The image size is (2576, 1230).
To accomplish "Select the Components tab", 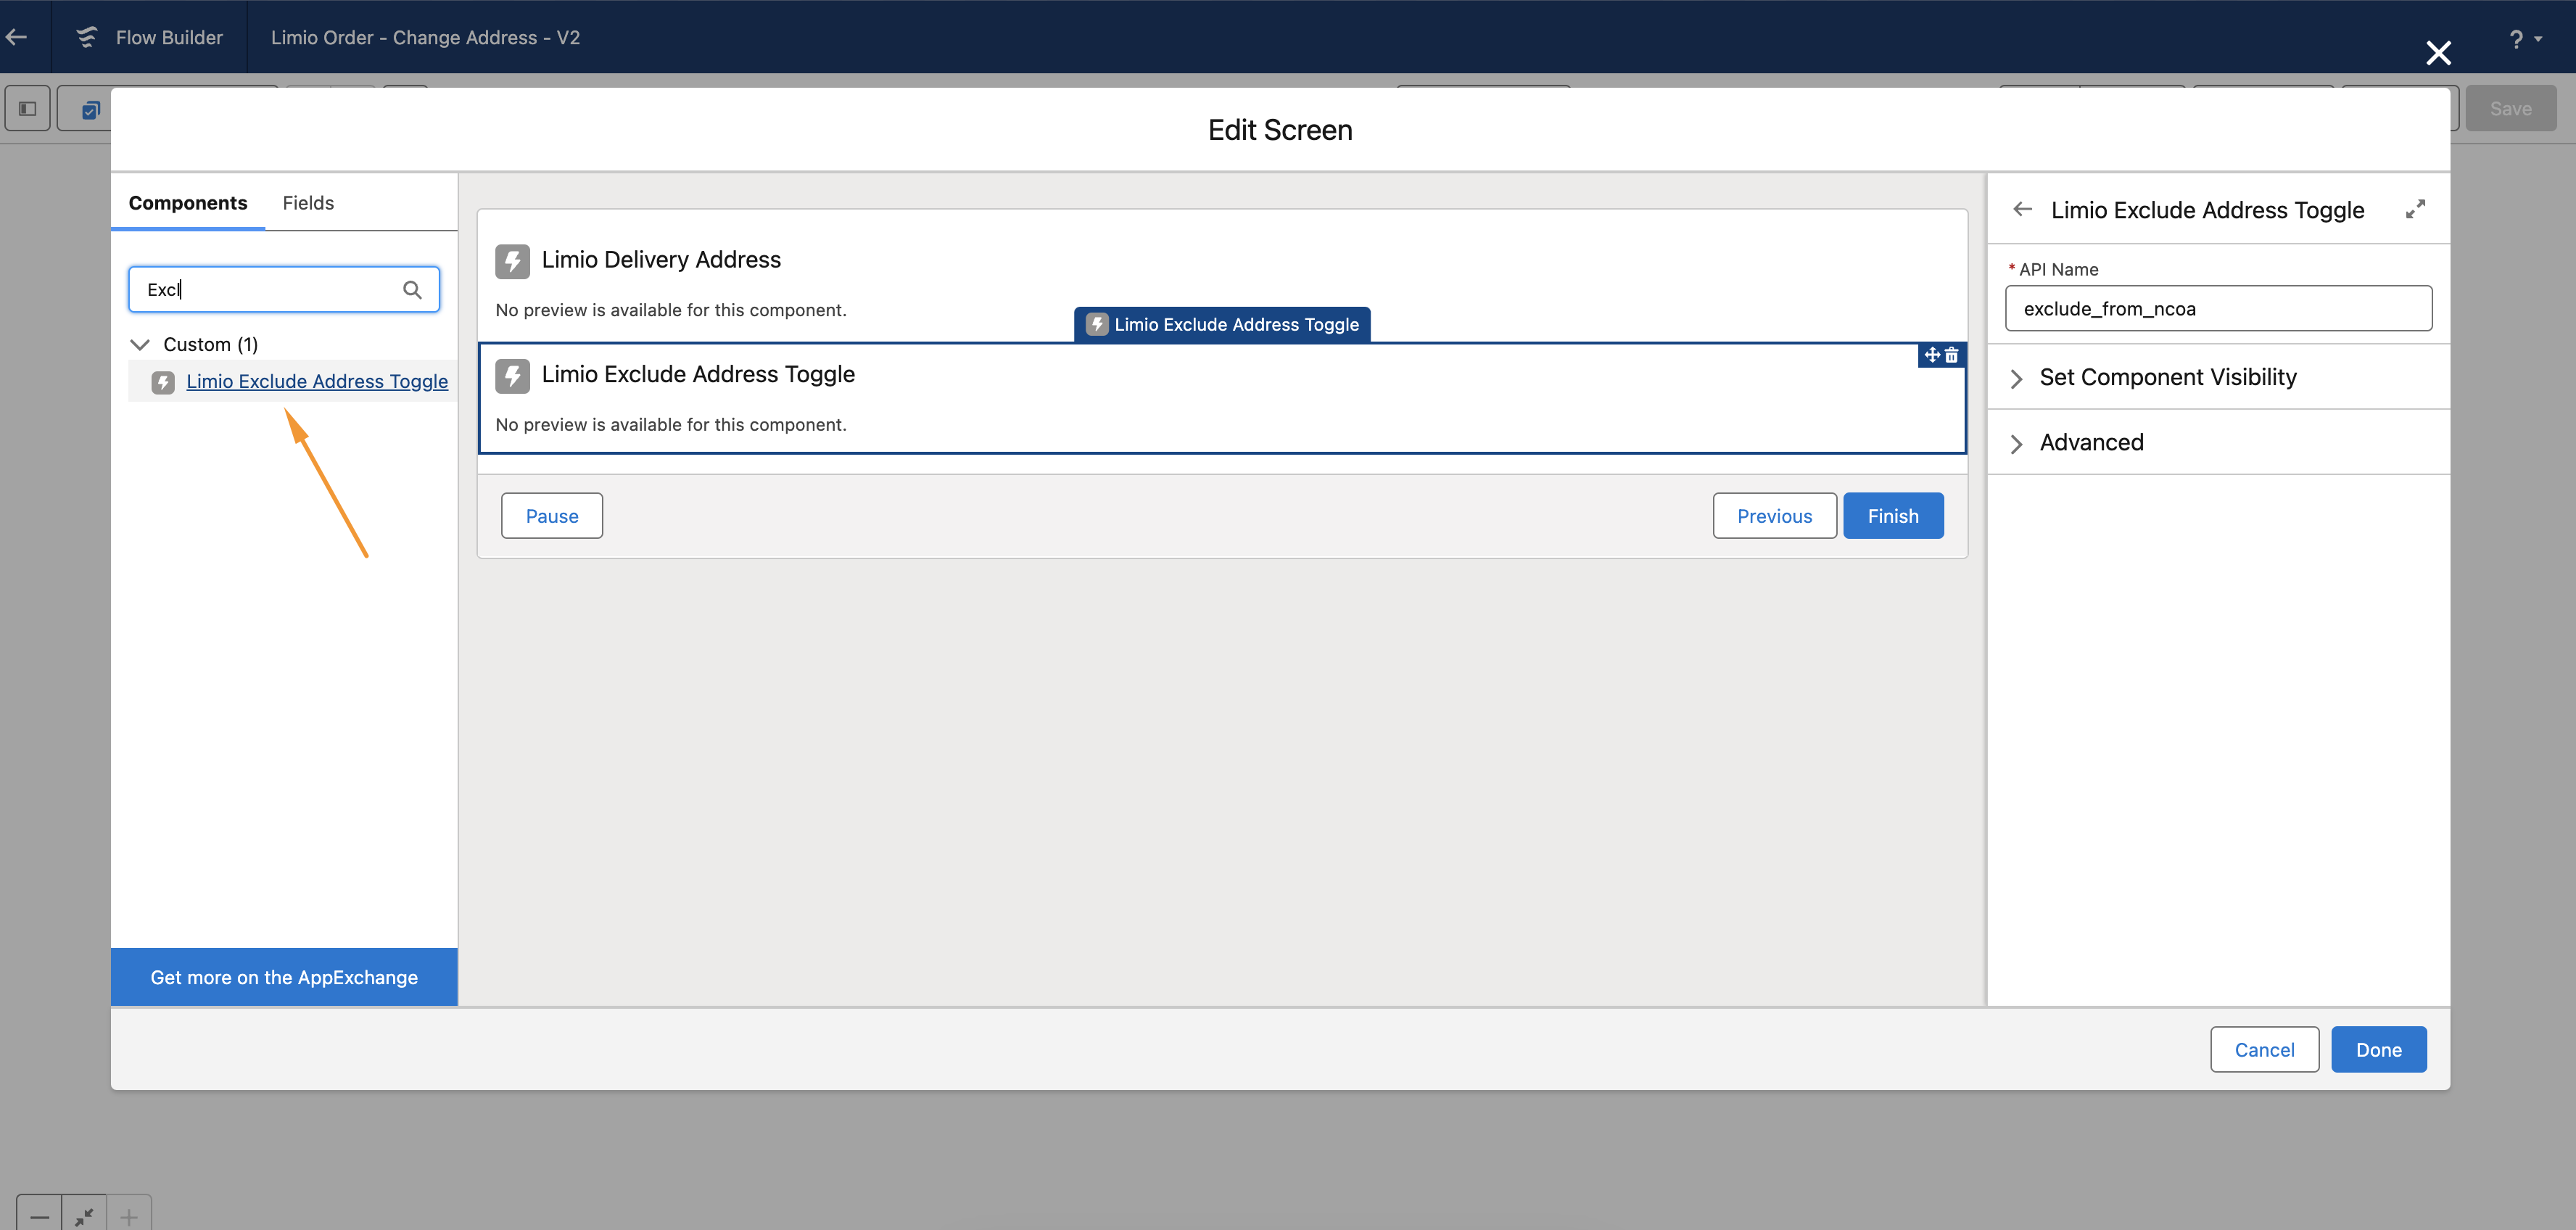I will 188,203.
